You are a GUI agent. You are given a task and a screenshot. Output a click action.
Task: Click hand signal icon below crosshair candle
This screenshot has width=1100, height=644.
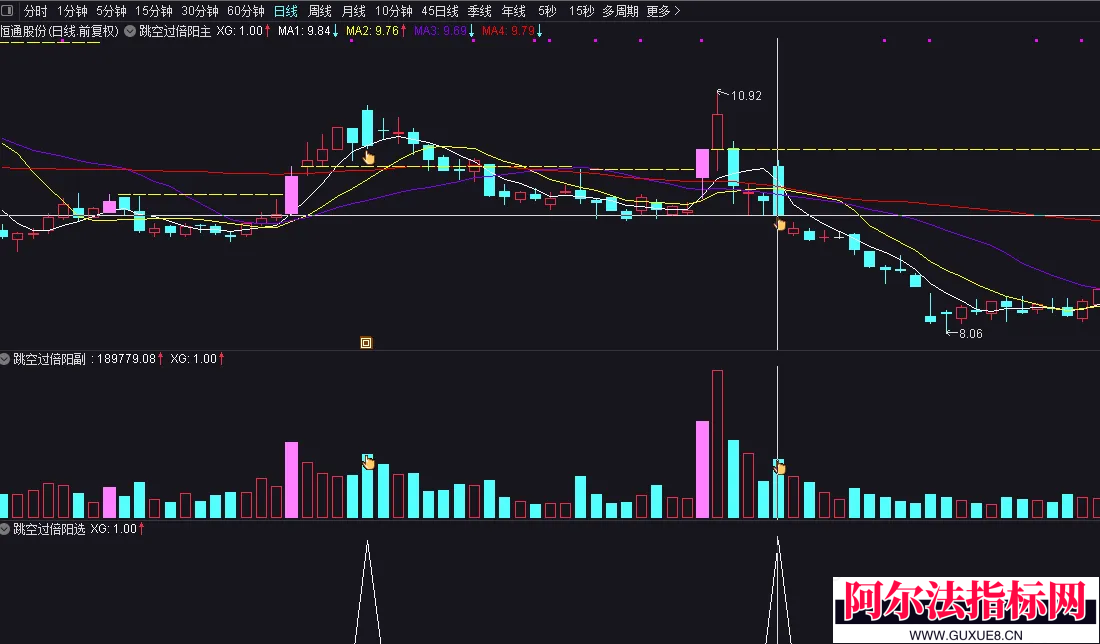coord(780,224)
